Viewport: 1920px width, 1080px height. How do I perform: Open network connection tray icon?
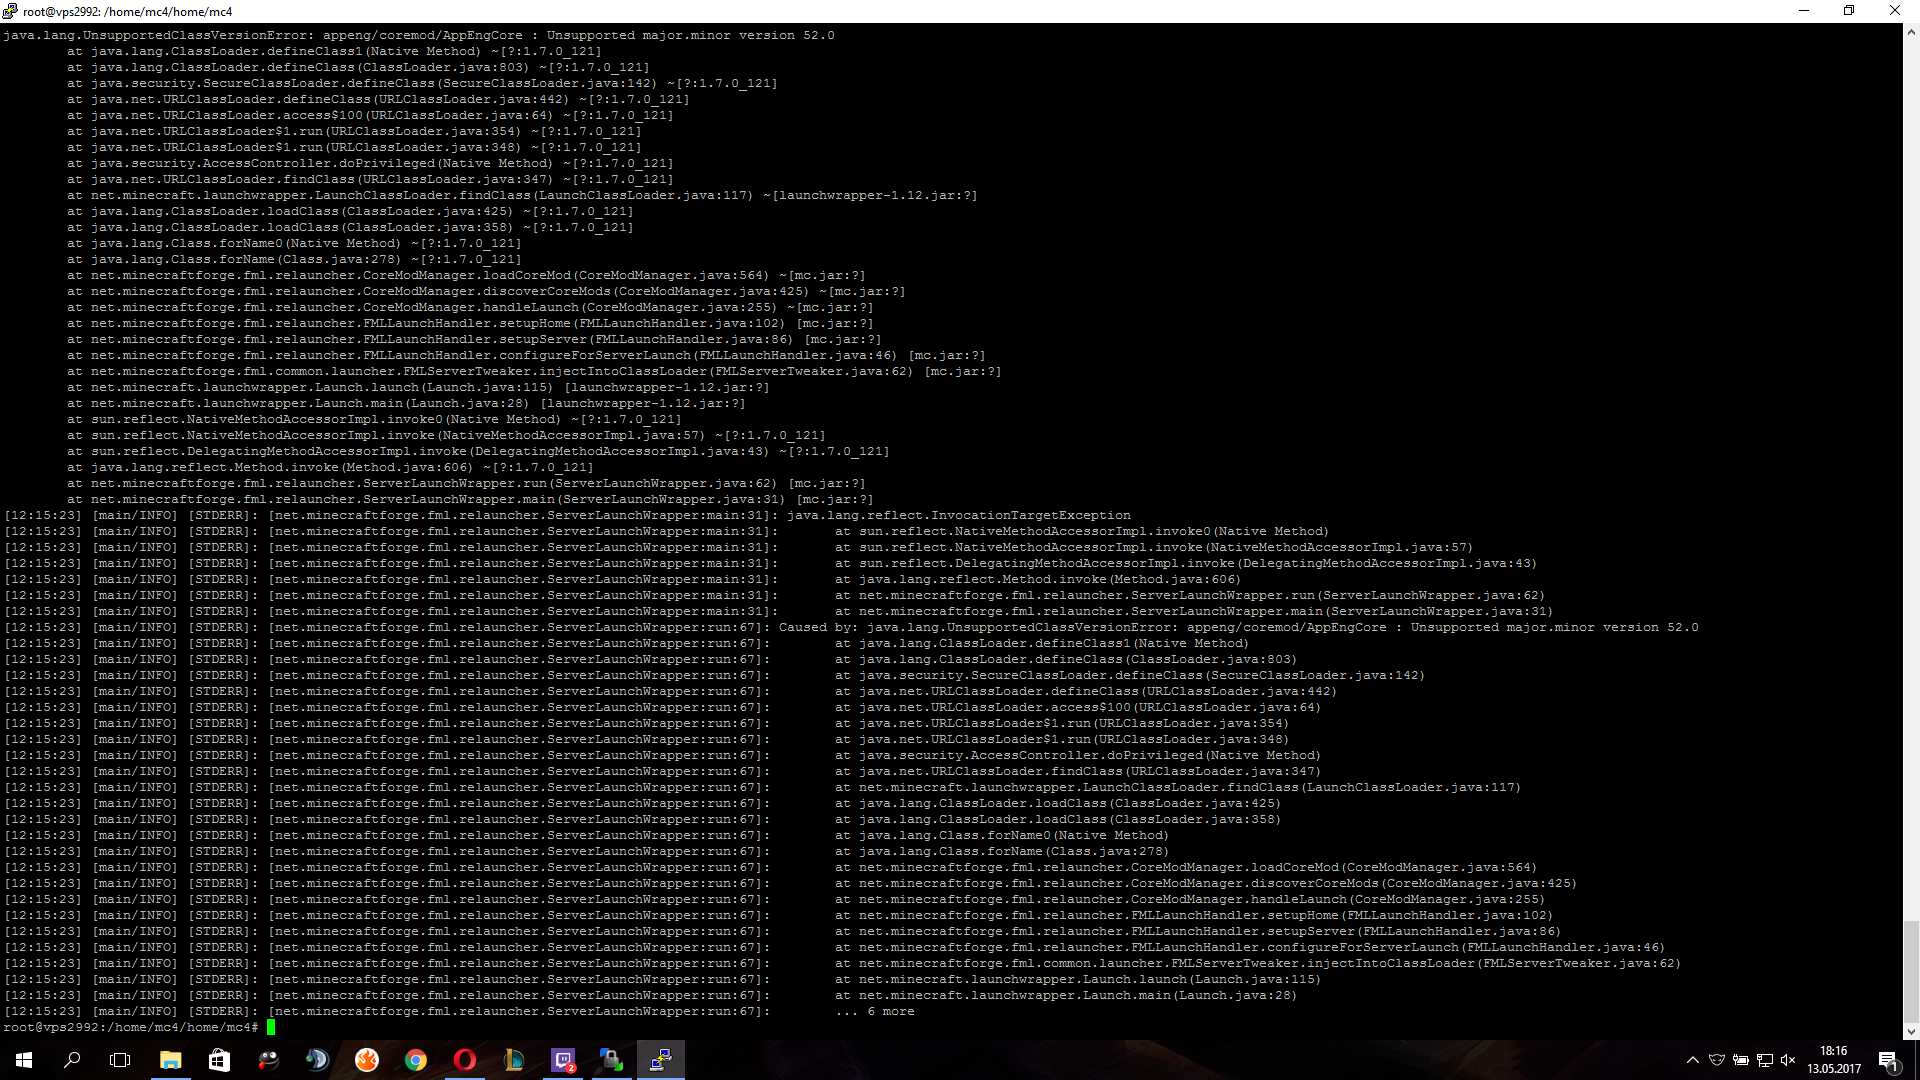click(1764, 1060)
